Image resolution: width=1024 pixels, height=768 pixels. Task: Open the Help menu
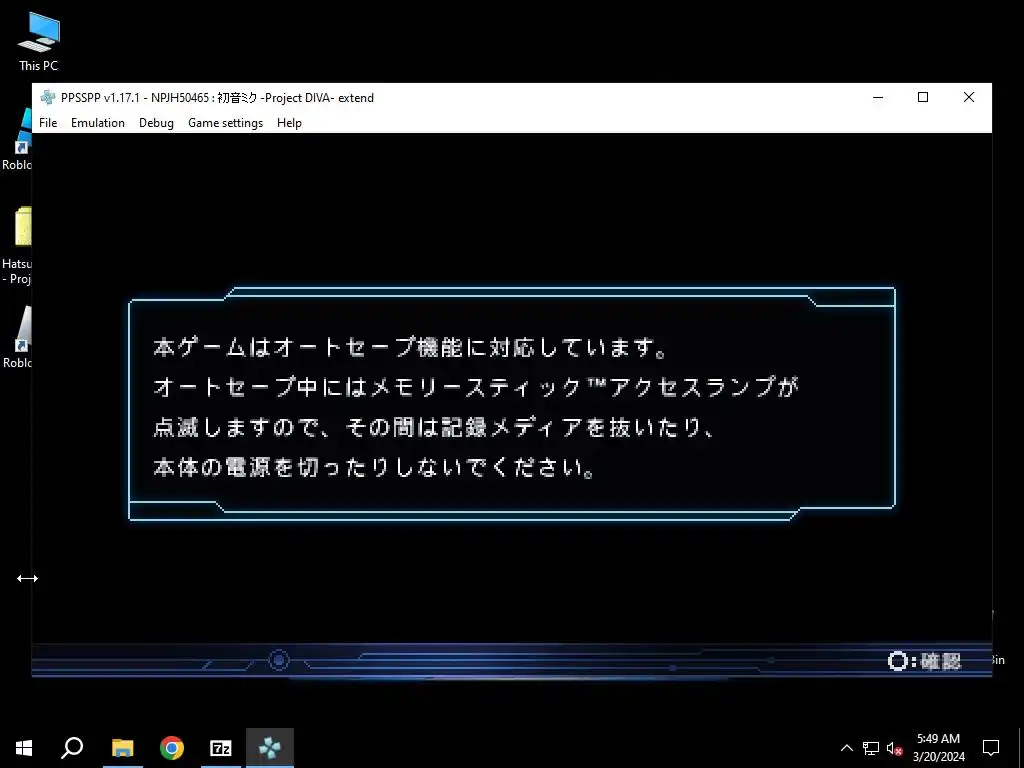[289, 123]
